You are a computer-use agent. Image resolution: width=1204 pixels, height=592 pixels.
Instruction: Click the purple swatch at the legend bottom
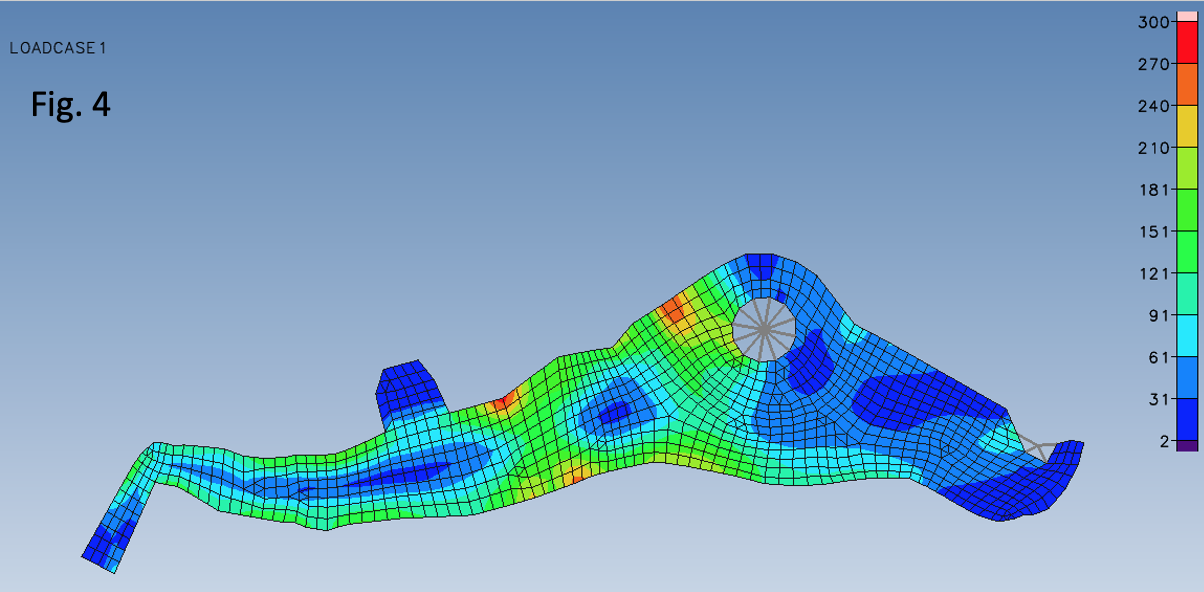click(1186, 445)
